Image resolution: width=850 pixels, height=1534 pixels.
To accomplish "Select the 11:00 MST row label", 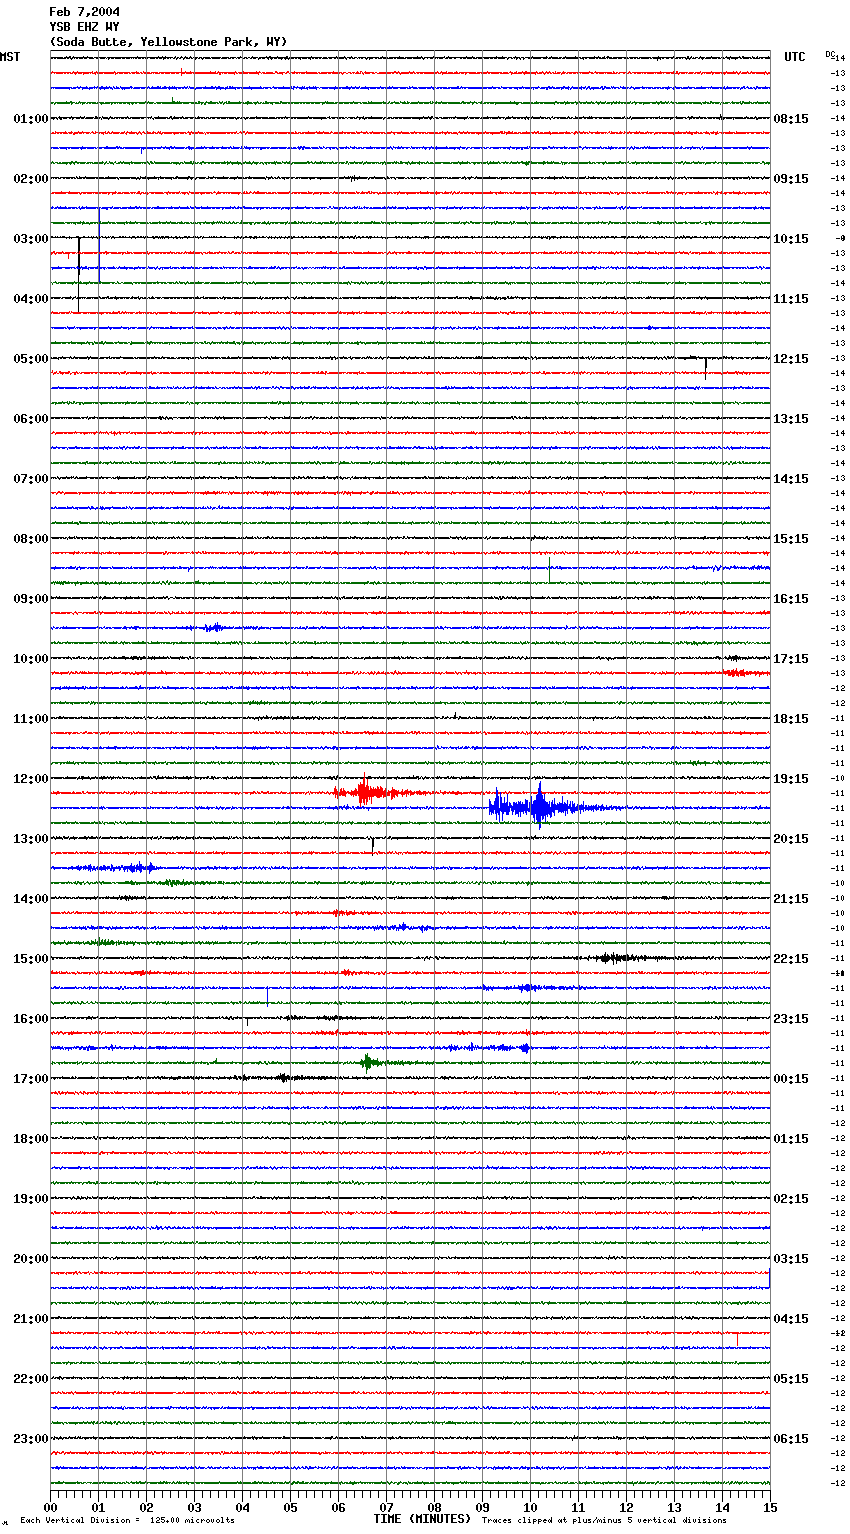I will 30,719.
